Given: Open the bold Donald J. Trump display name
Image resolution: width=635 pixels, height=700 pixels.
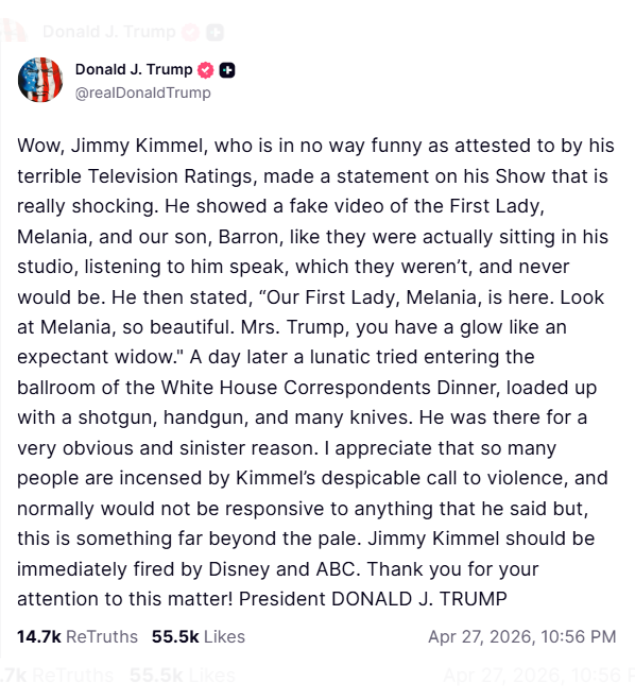Looking at the screenshot, I should 136,70.
